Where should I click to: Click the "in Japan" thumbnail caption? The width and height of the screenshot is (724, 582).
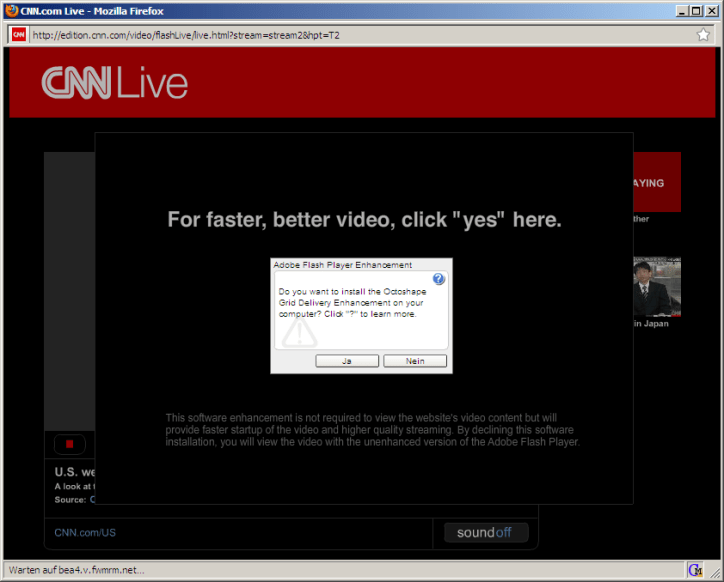650,324
